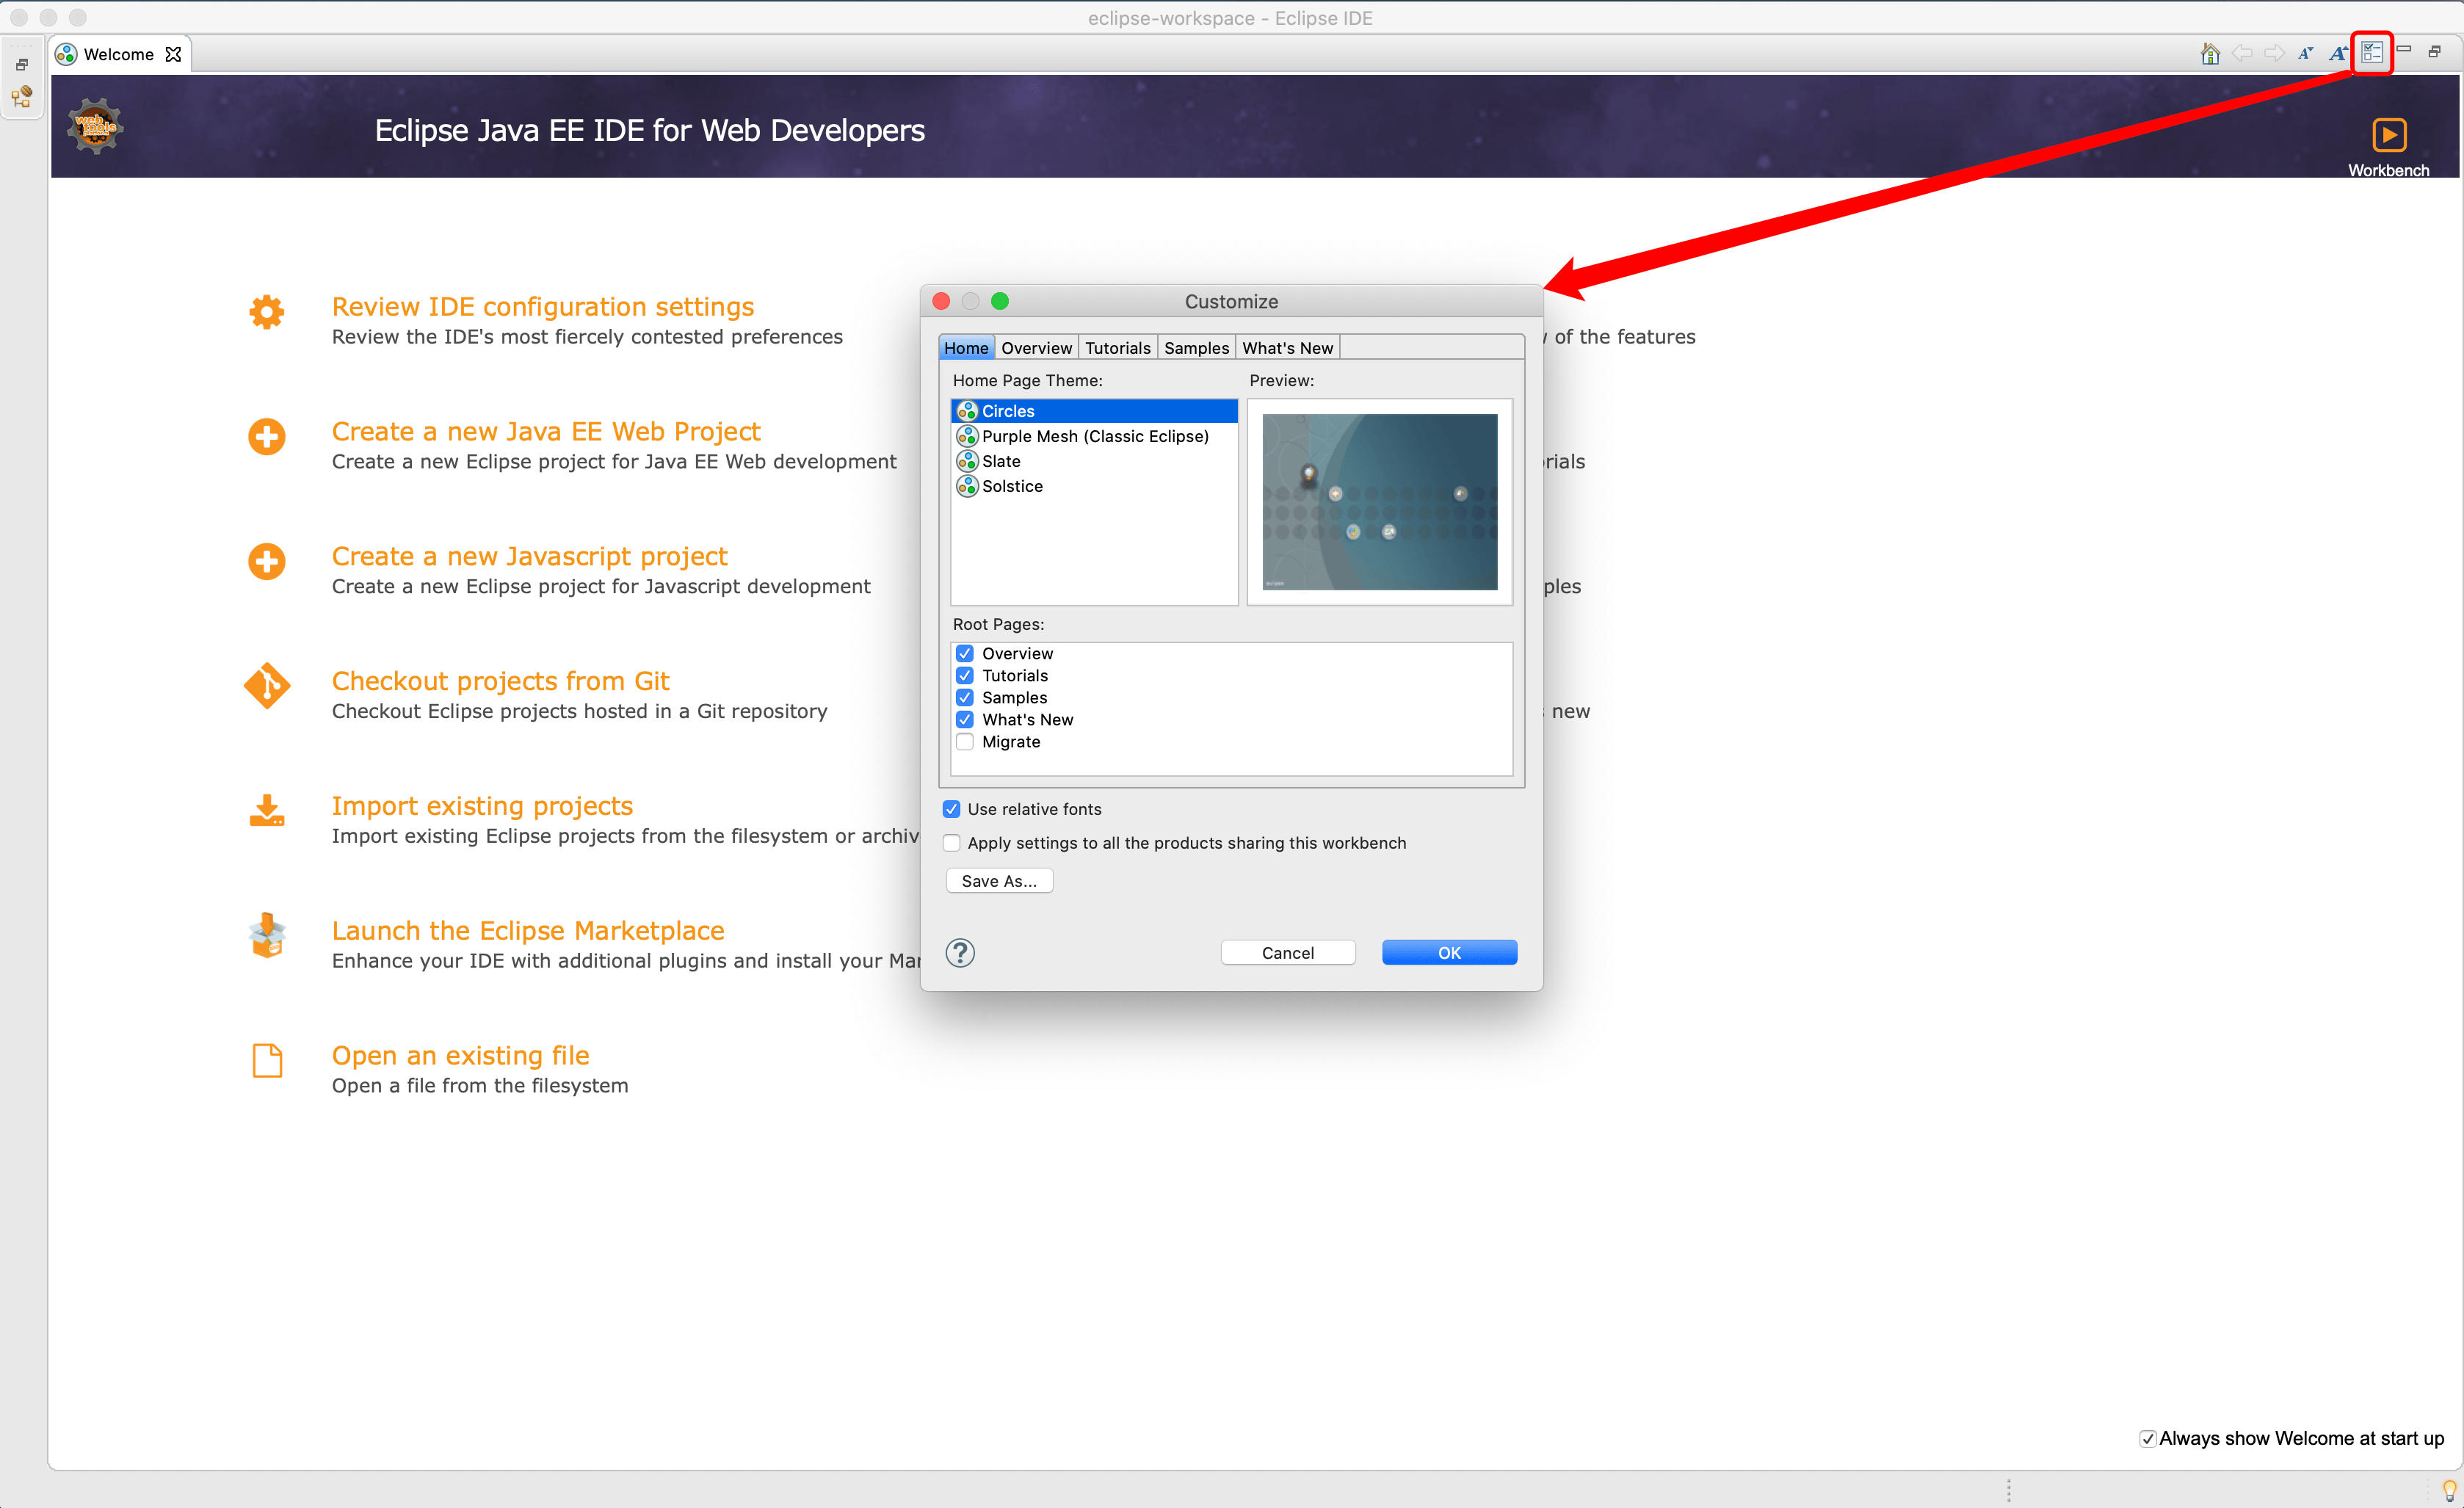Click the theme preview thumbnail
This screenshot has width=2464, height=1508.
[x=1380, y=502]
